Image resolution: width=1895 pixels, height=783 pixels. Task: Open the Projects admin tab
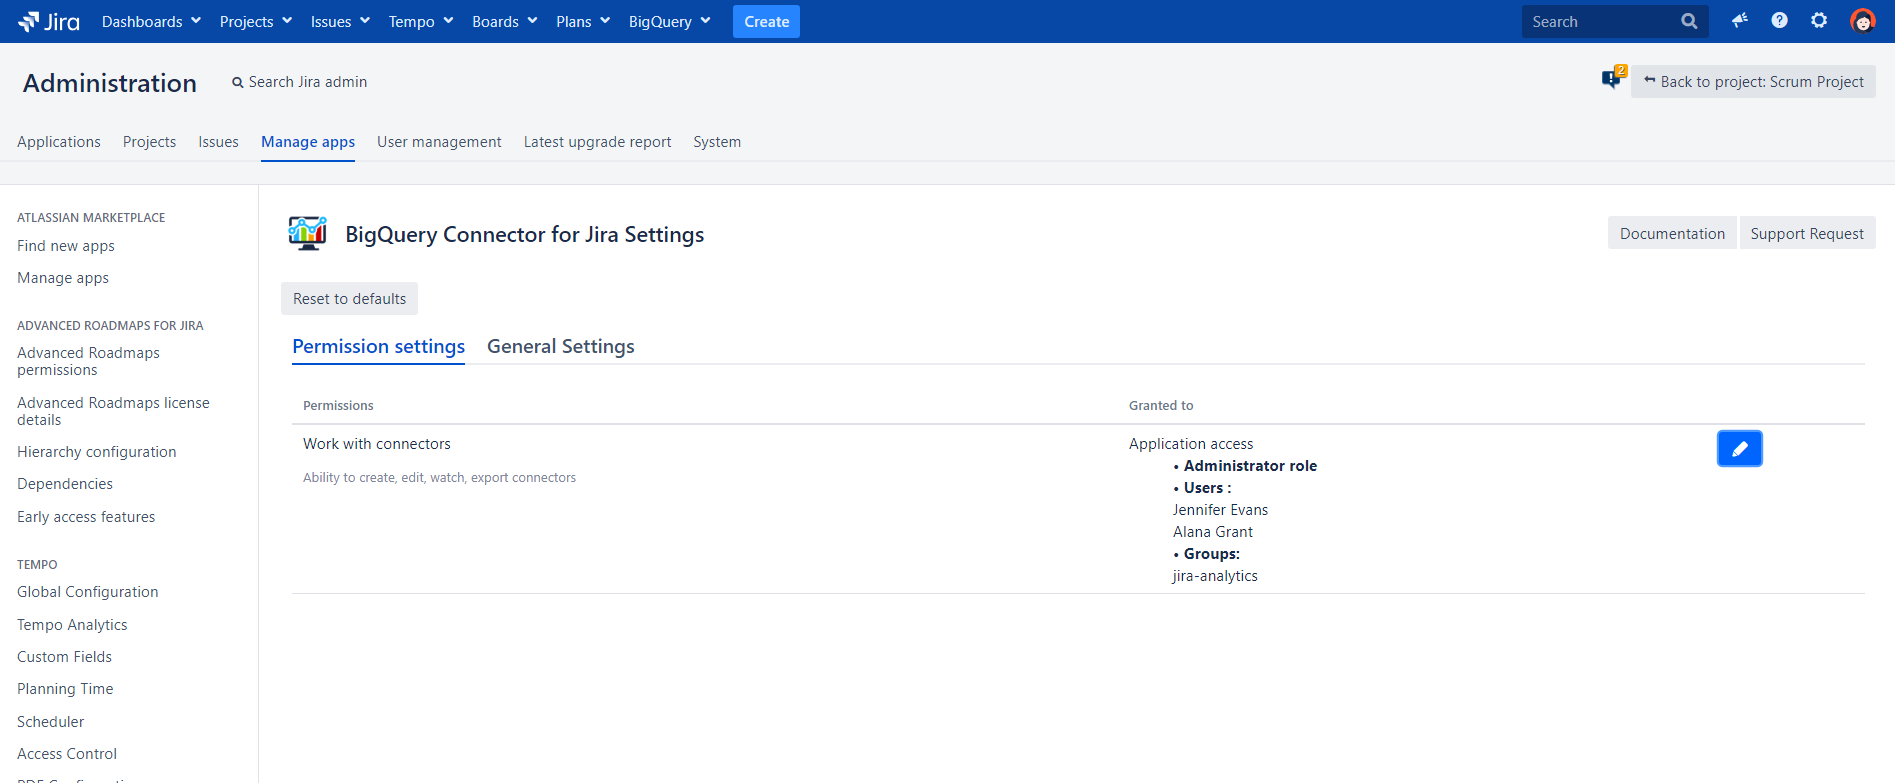click(x=149, y=142)
